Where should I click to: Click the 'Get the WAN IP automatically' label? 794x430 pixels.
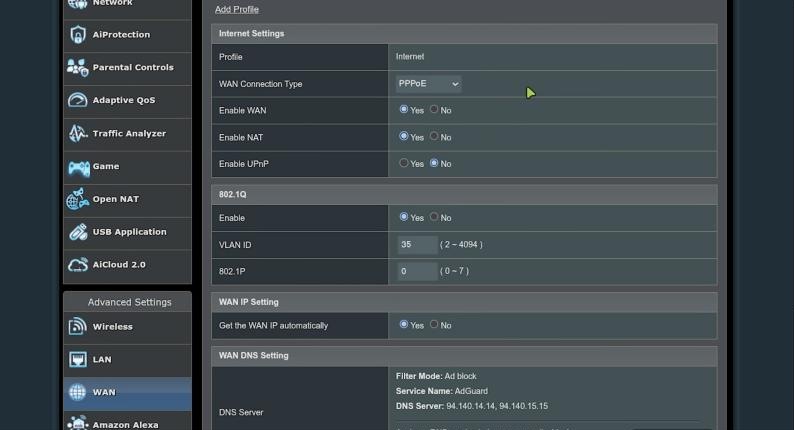tap(273, 326)
